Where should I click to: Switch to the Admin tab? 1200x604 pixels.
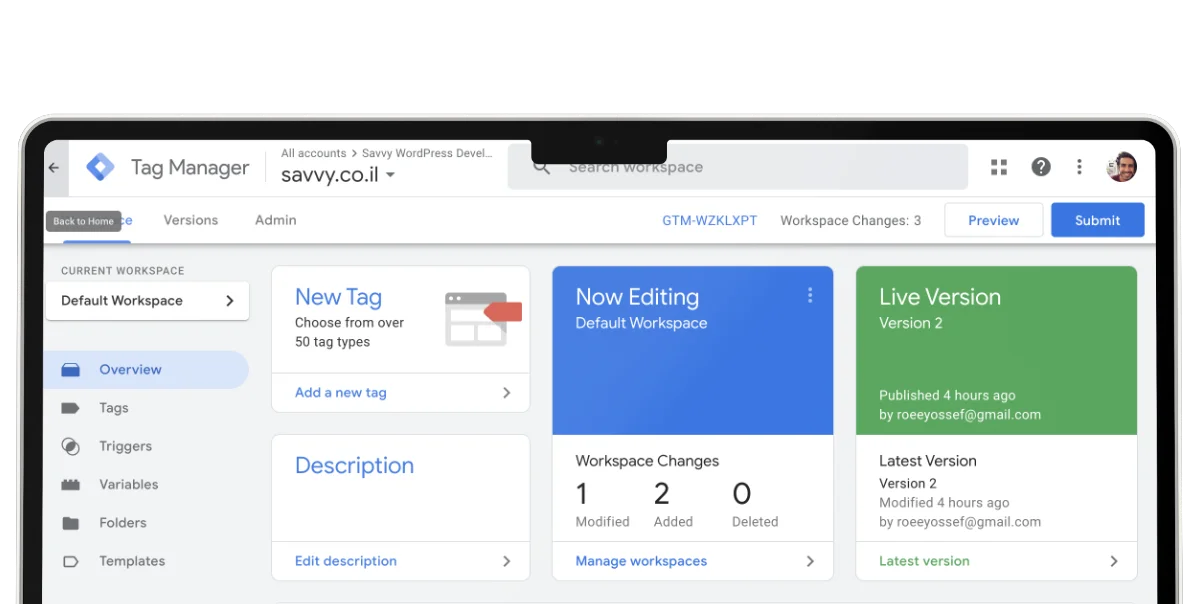click(275, 220)
